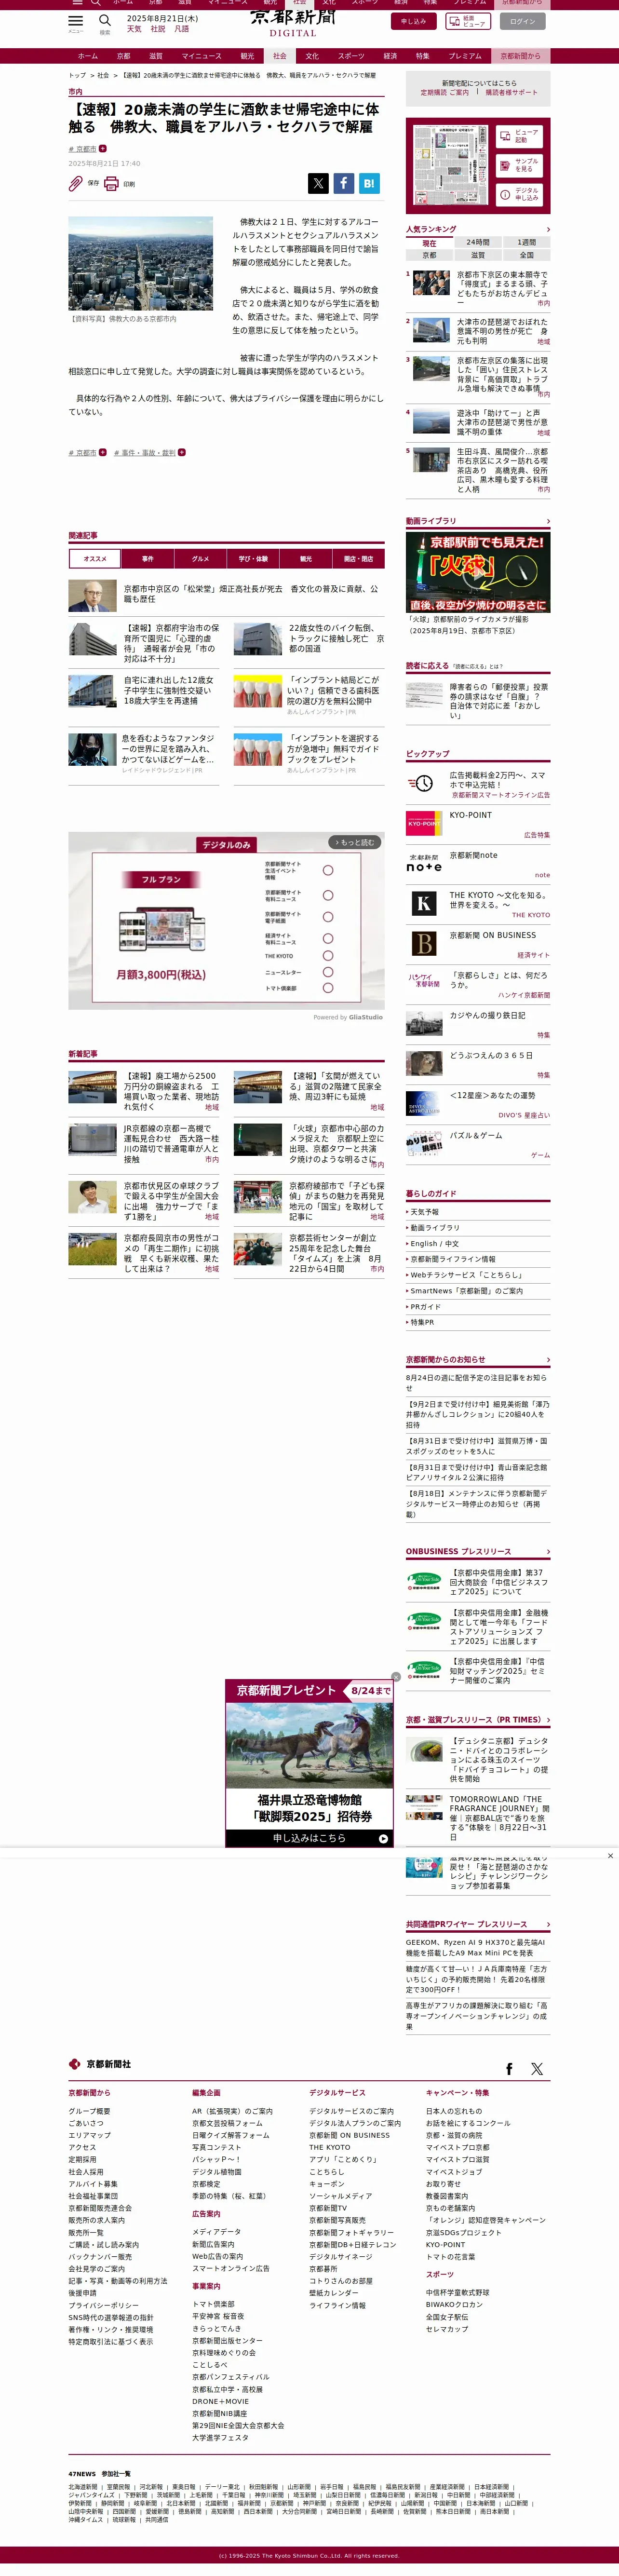Open the English / 中文 guide link
Screen dimensions: 619x2576
pyautogui.click(x=434, y=1243)
